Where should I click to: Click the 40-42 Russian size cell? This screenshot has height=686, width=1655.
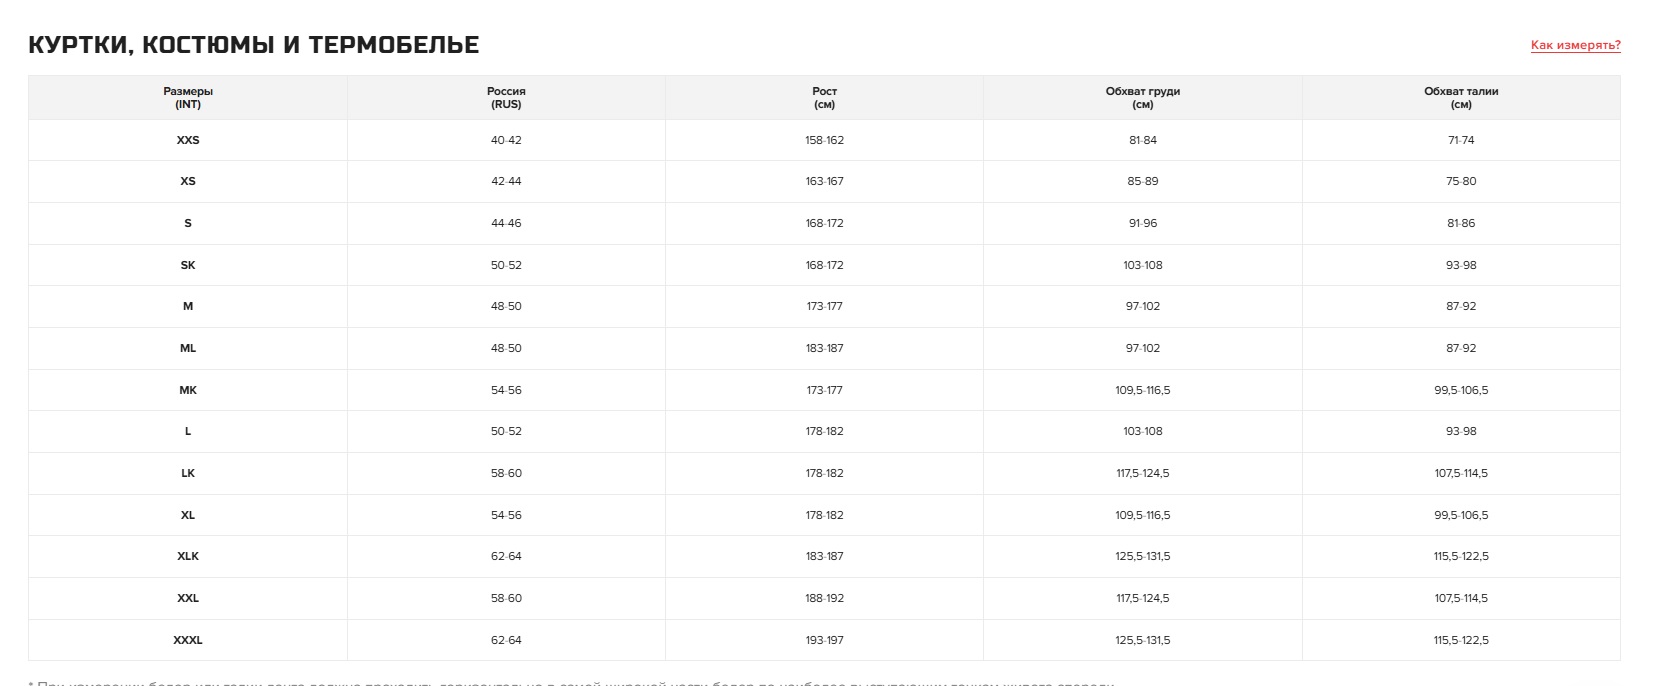[x=506, y=140]
